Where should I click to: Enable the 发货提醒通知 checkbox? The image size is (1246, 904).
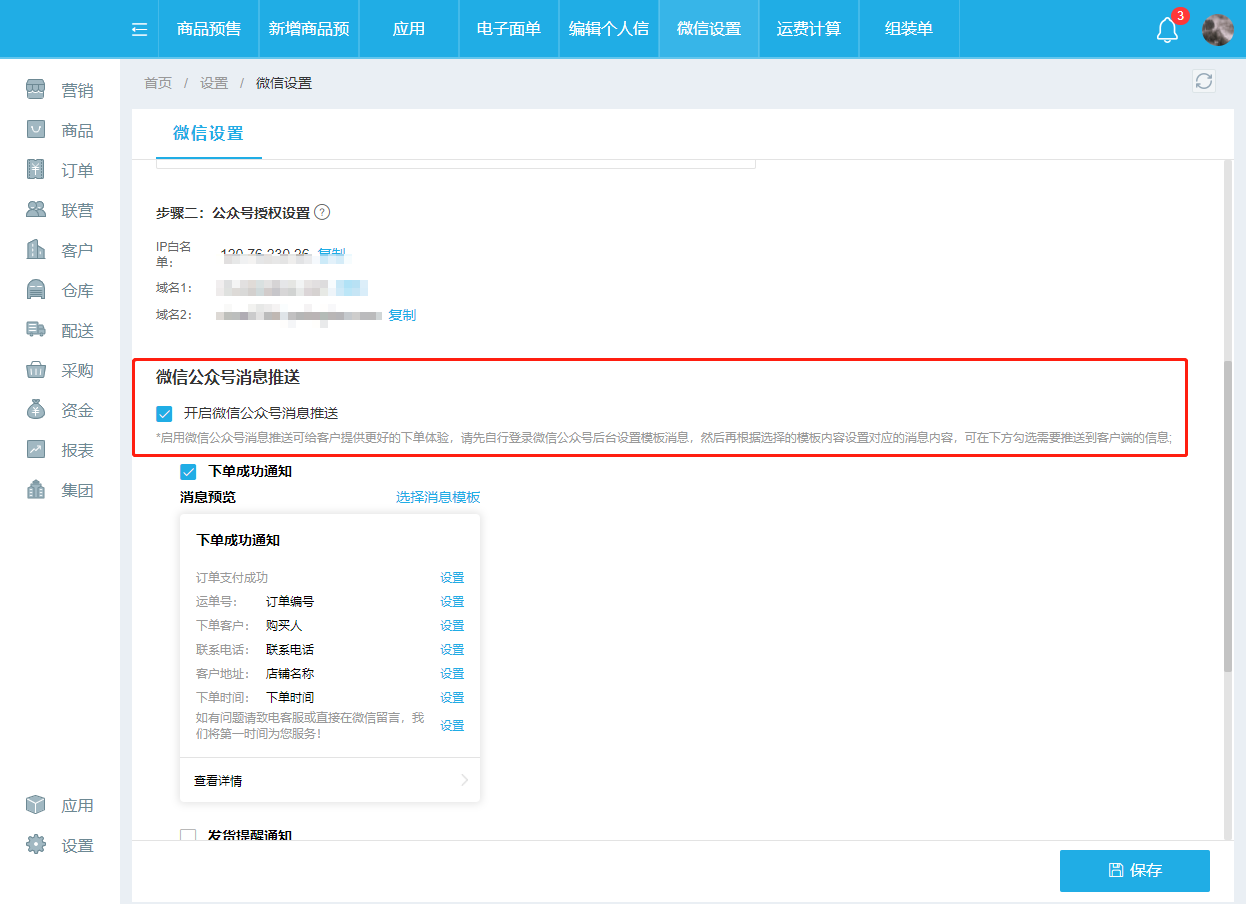[x=187, y=835]
